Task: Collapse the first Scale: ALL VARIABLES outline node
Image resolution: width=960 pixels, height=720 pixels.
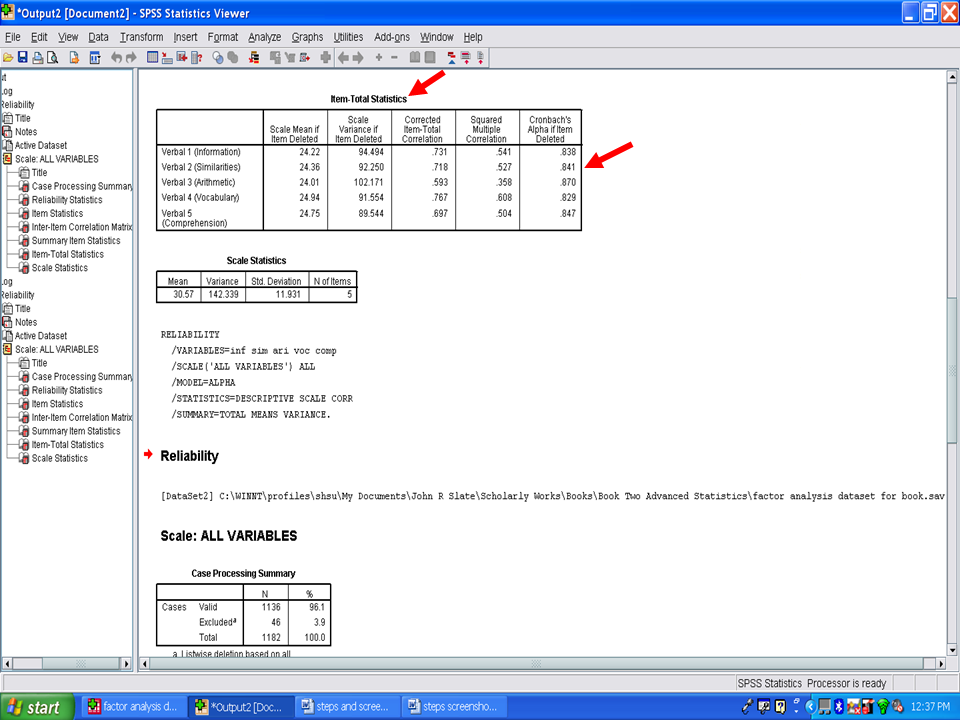Action: click(8, 159)
